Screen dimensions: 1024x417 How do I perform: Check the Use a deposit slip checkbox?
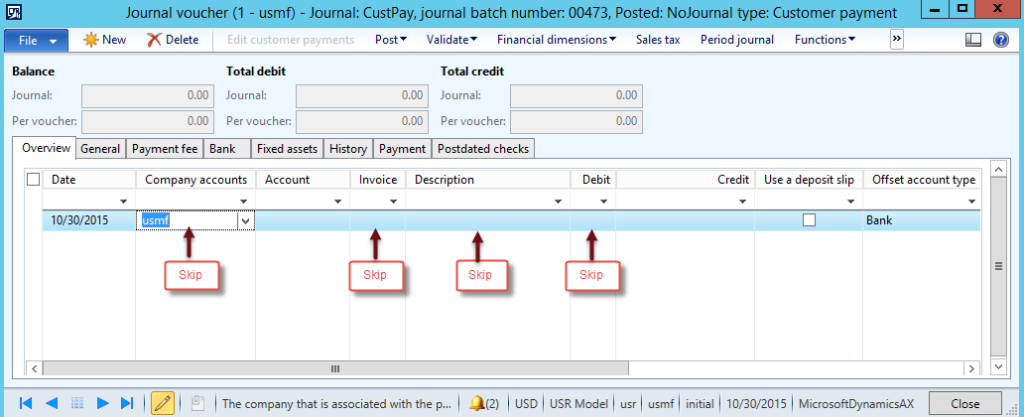click(x=809, y=221)
